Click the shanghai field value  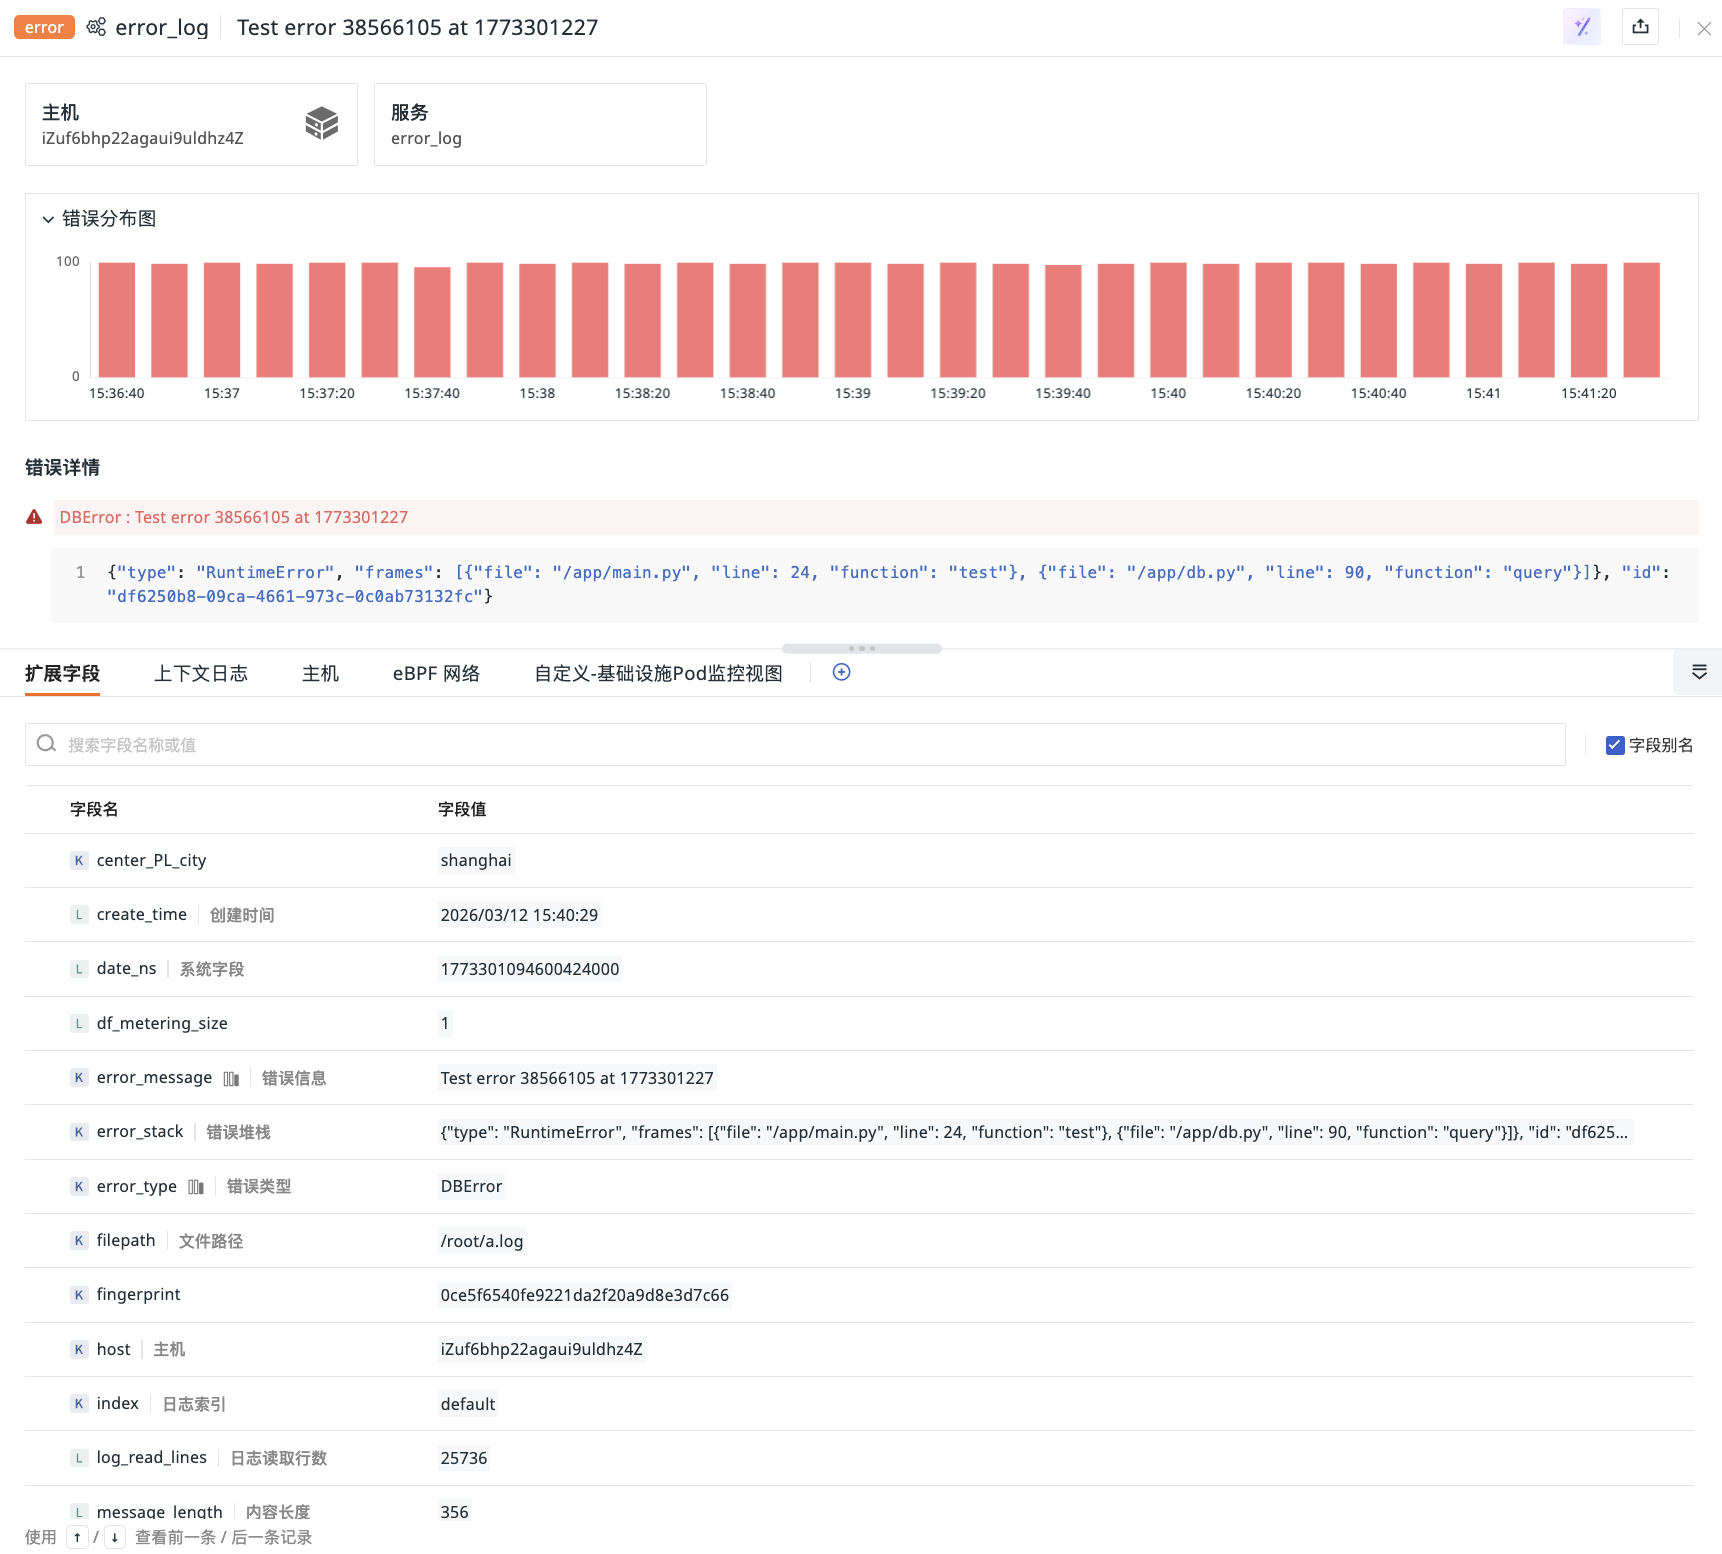[x=476, y=860]
